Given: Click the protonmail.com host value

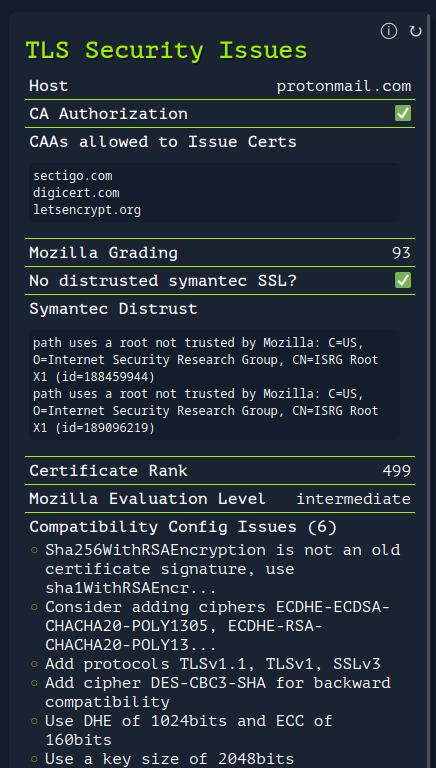Looking at the screenshot, I should (343, 87).
